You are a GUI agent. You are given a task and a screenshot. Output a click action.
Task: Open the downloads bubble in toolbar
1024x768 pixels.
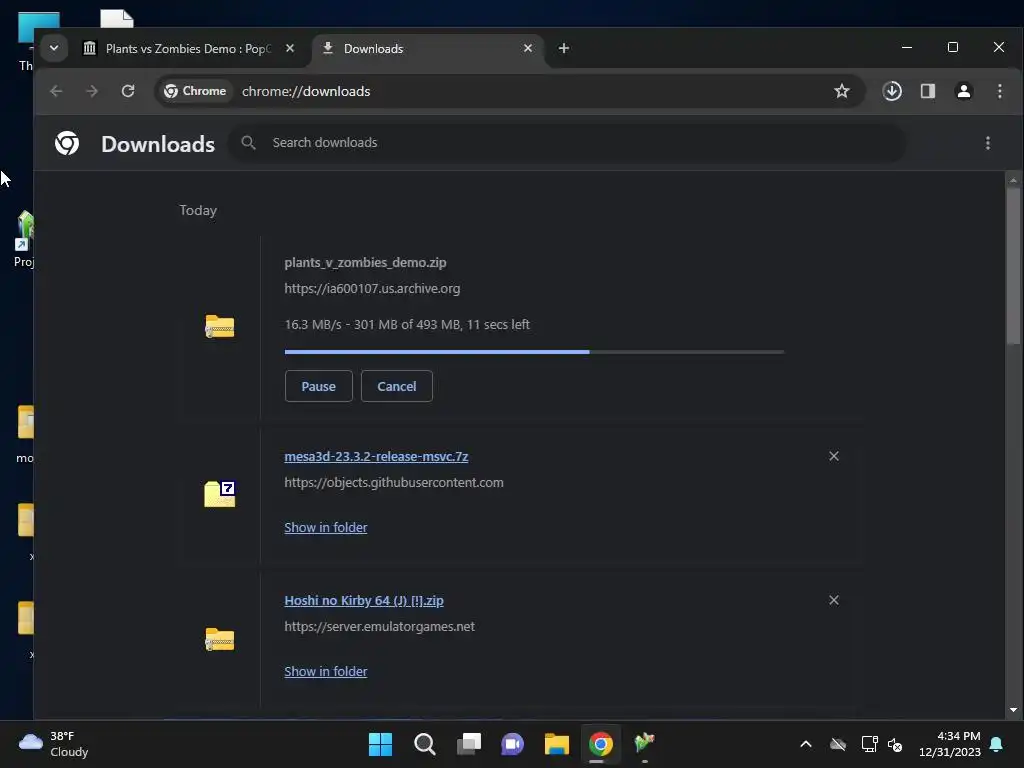tap(892, 91)
